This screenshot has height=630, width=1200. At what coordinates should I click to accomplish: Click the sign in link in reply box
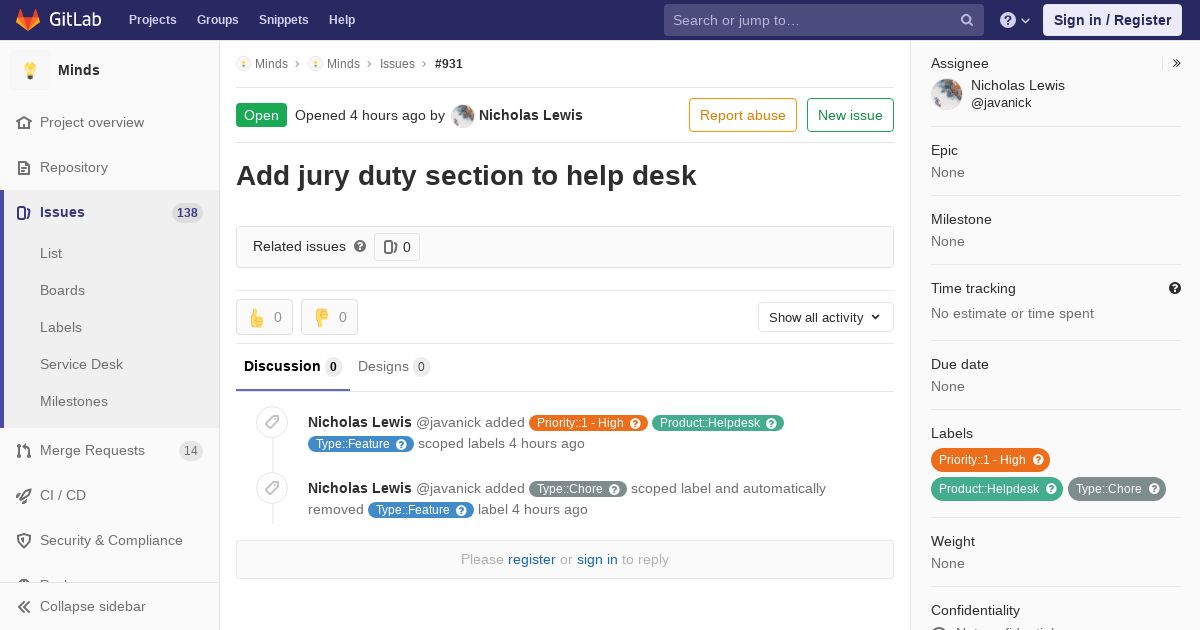pyautogui.click(x=597, y=559)
